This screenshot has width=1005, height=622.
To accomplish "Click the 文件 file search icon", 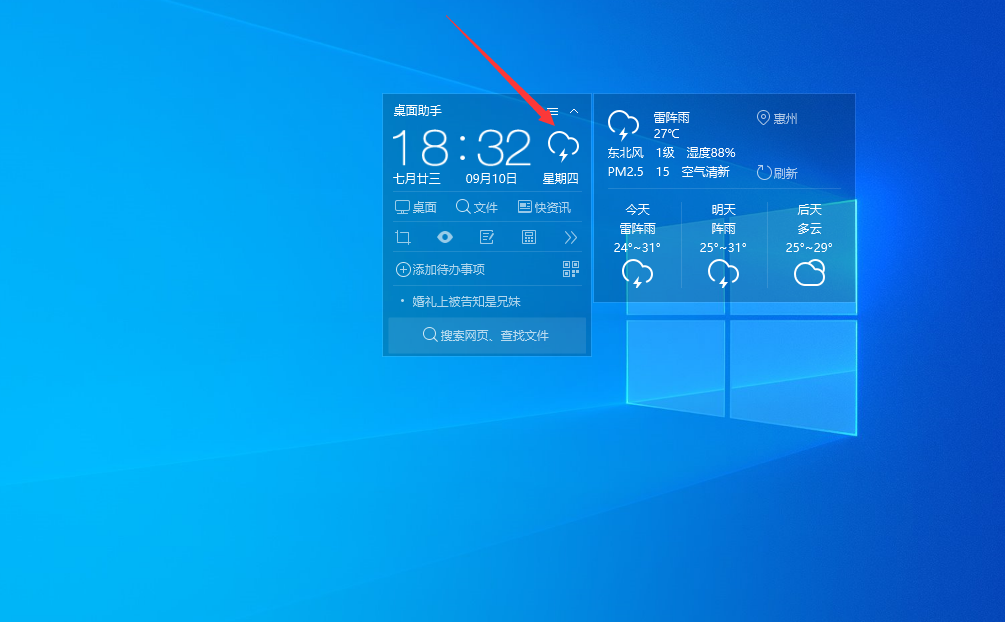I will [x=461, y=206].
